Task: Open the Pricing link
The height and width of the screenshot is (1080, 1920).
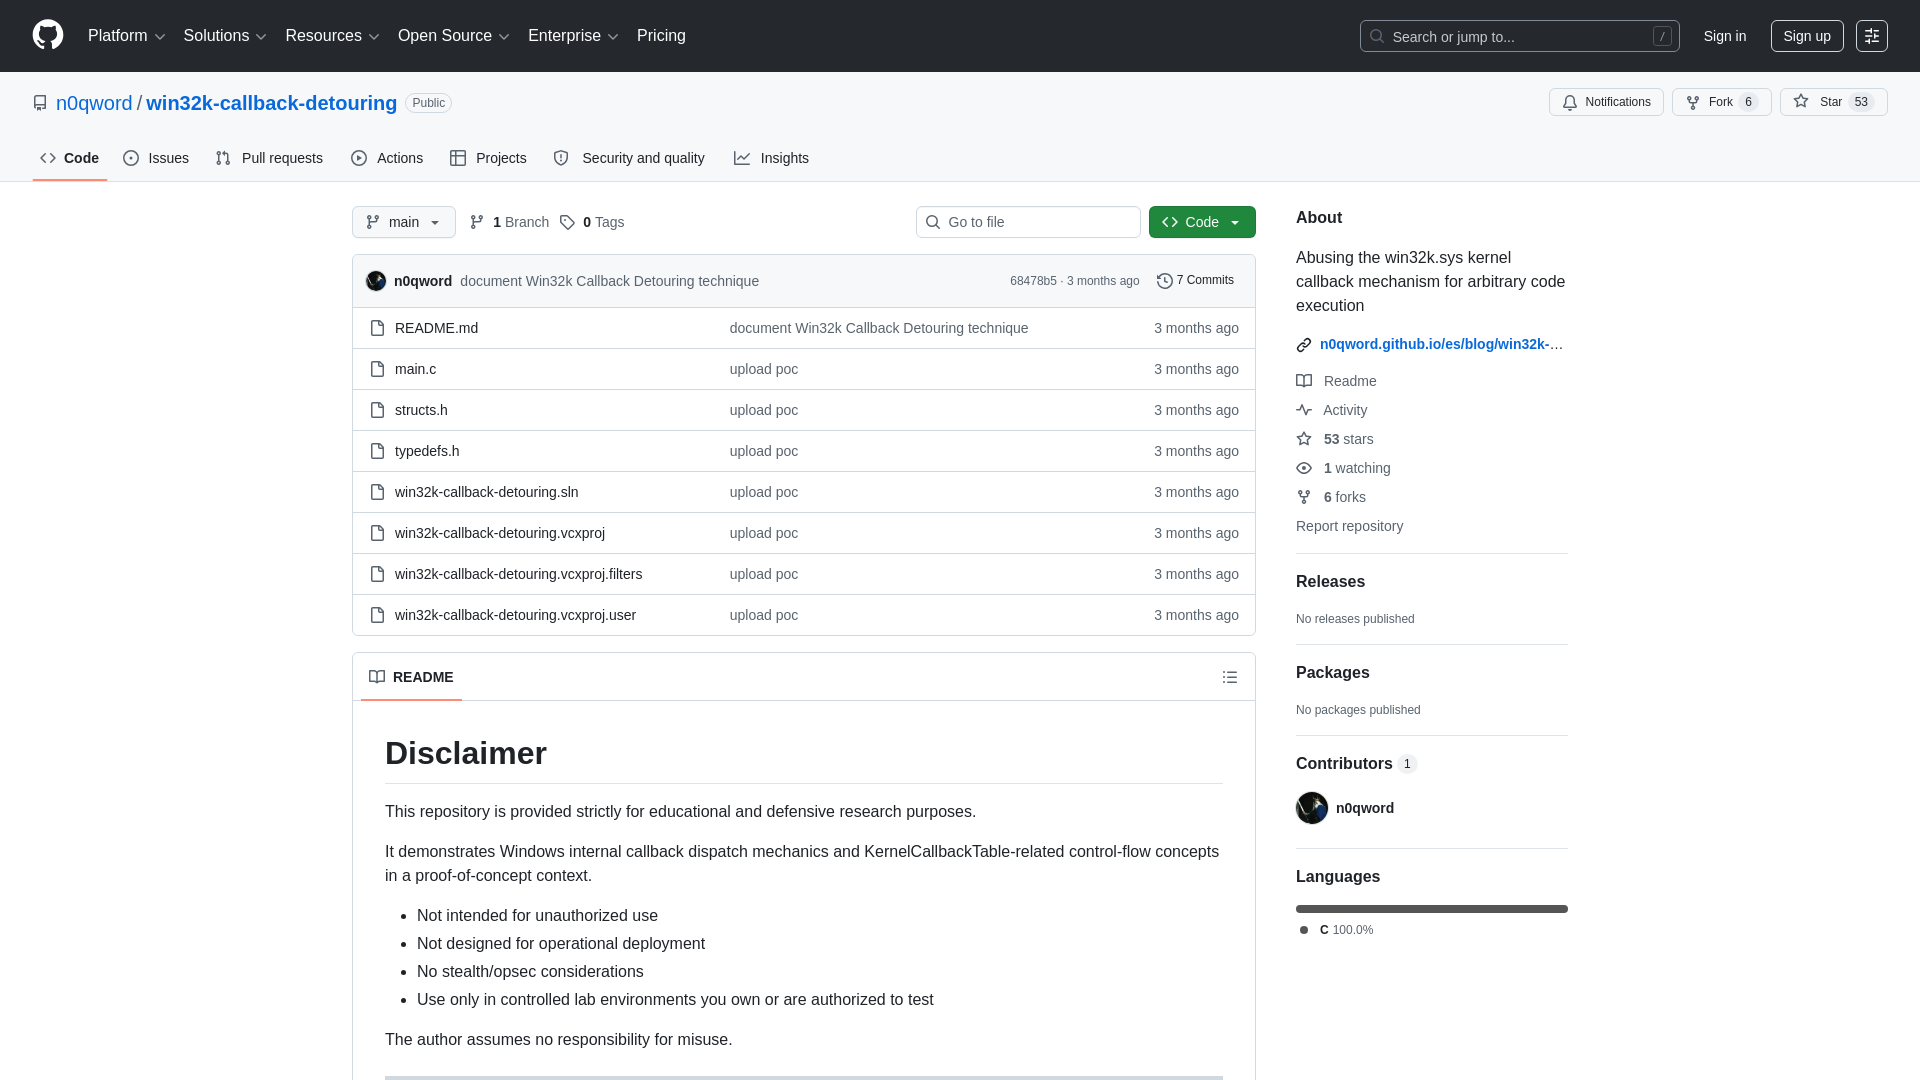Action: pyautogui.click(x=661, y=35)
